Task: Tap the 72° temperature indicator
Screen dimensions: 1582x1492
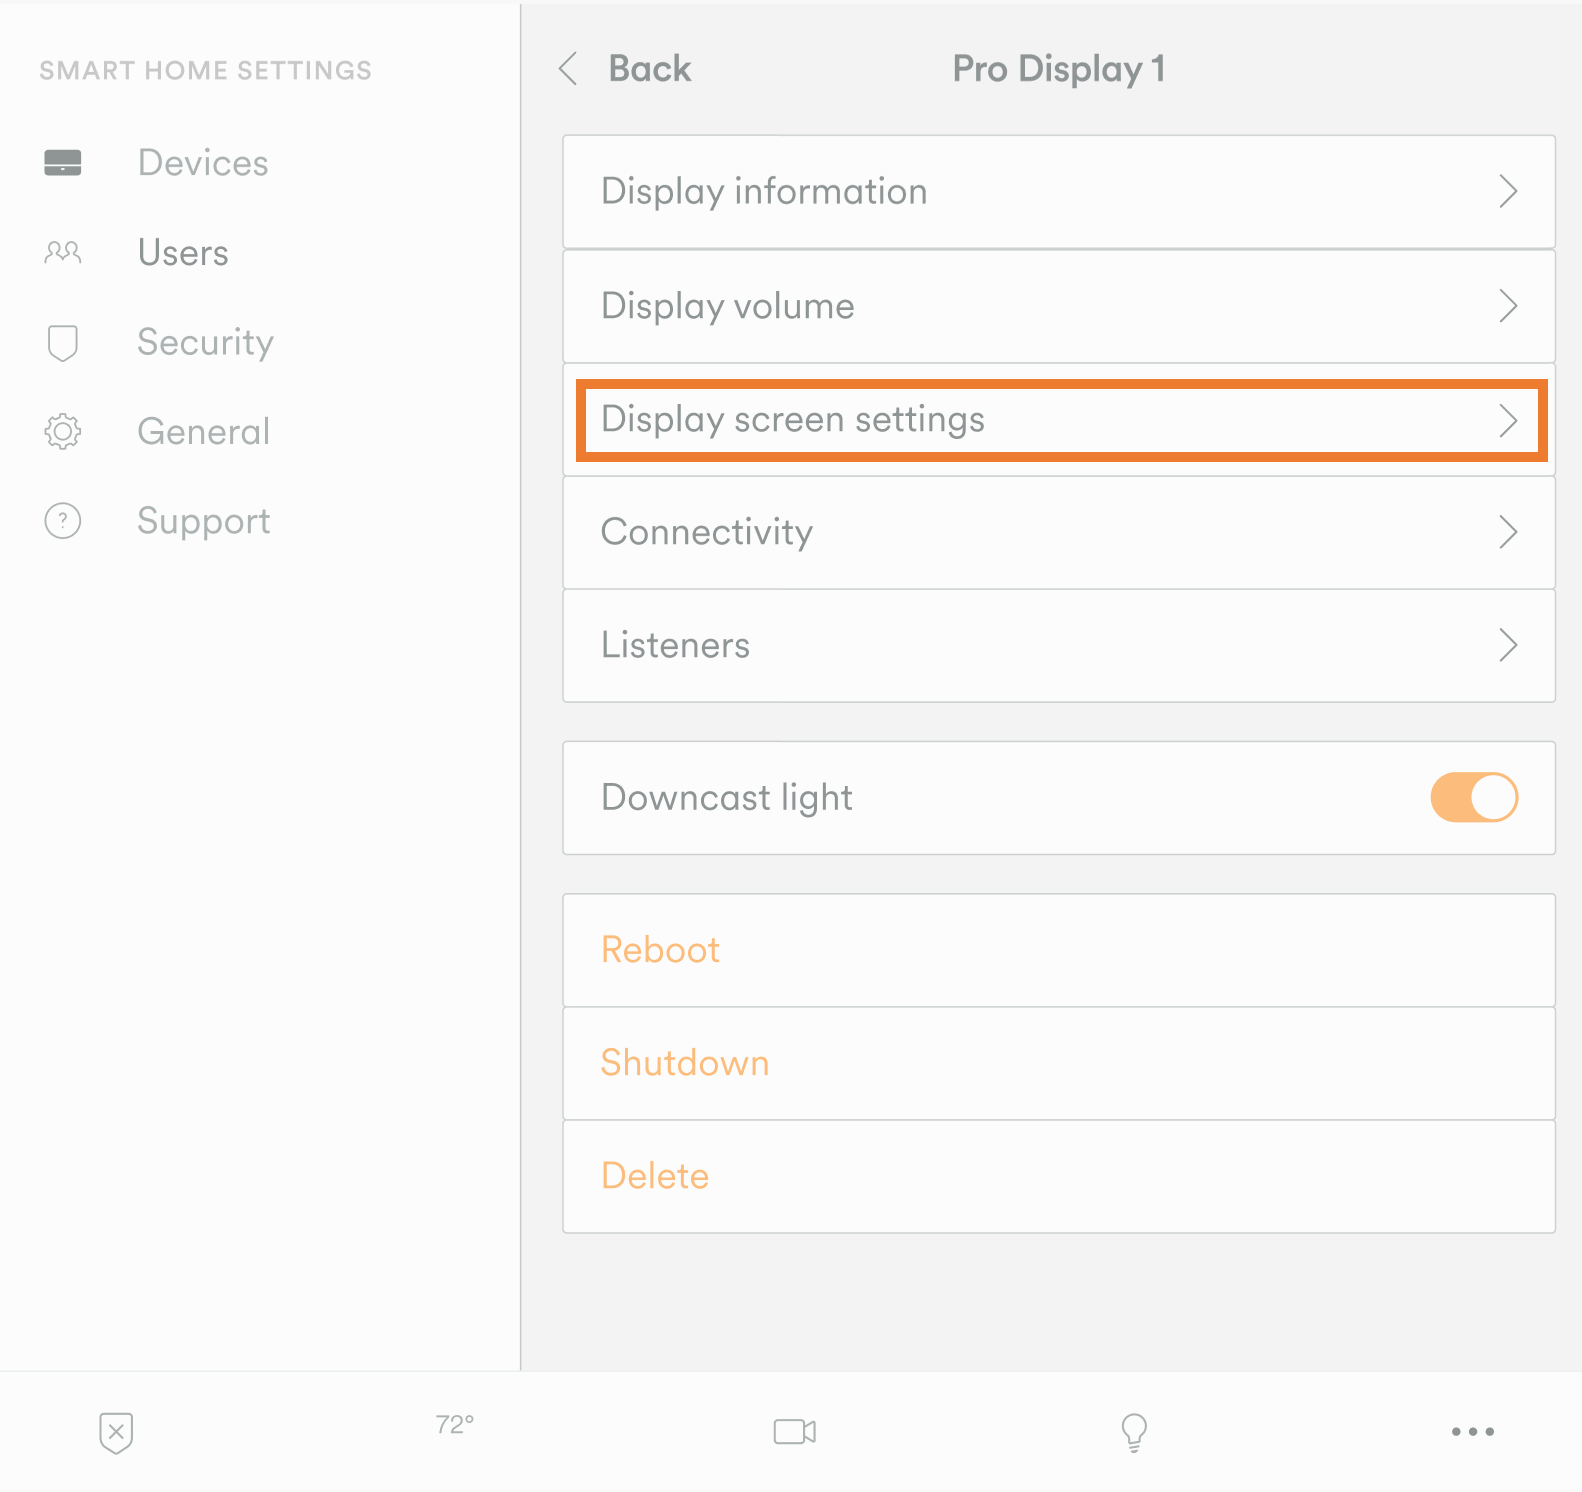Action: [455, 1425]
